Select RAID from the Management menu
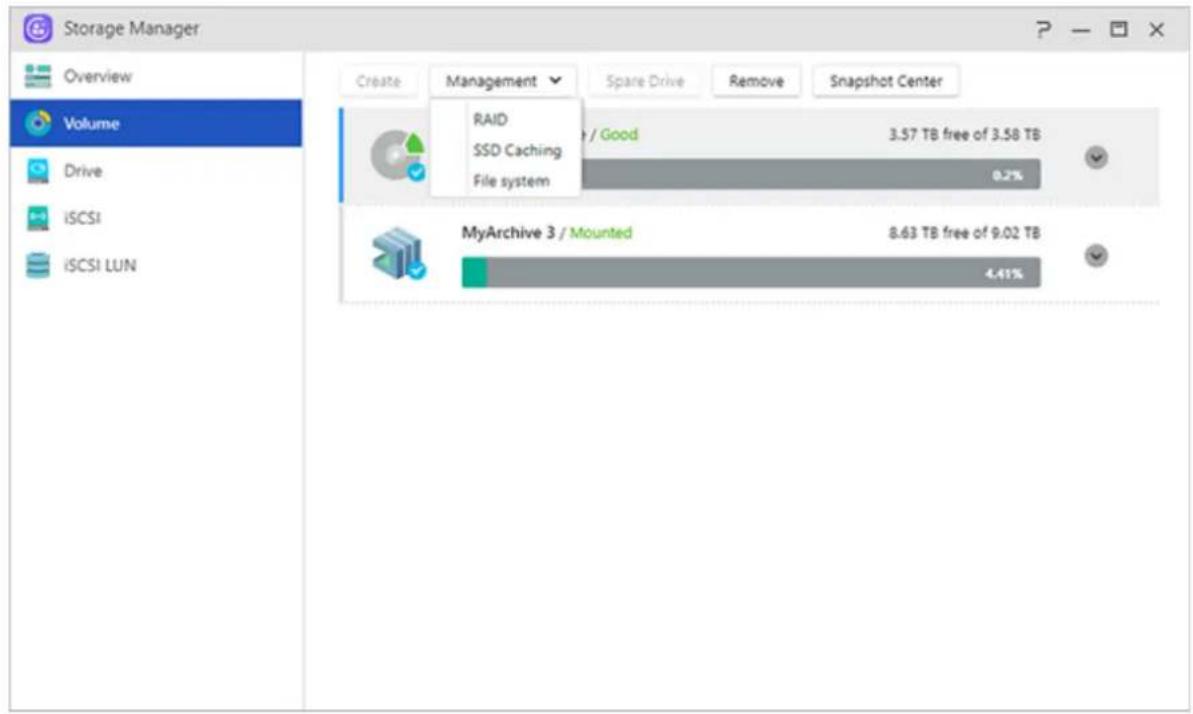 click(x=490, y=120)
